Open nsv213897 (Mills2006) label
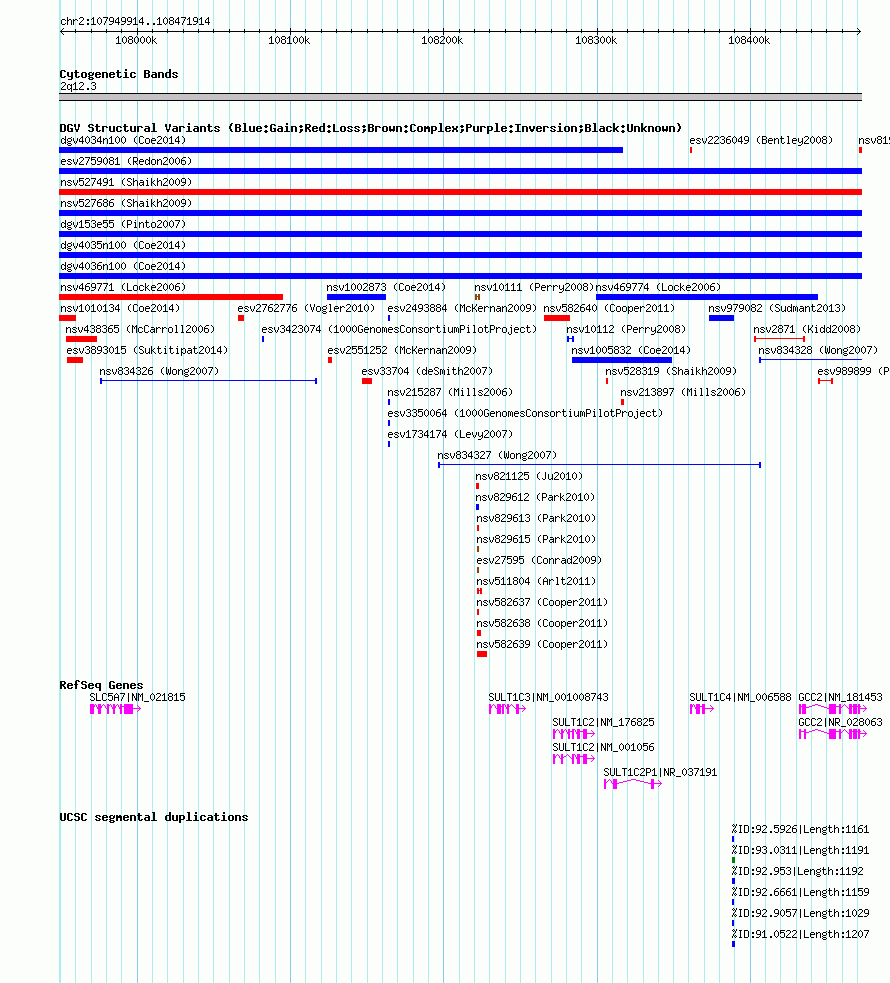 pyautogui.click(x=683, y=392)
